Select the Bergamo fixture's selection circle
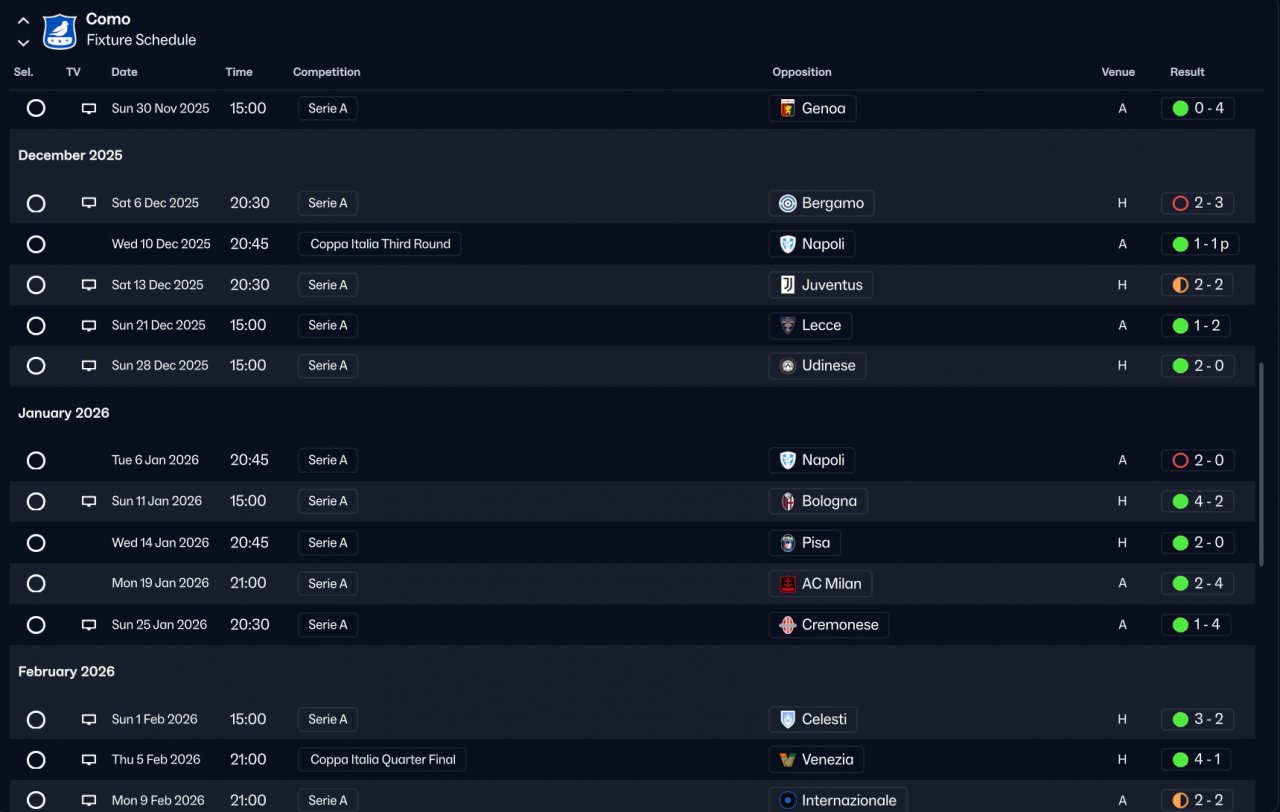The image size is (1280, 812). click(x=36, y=203)
